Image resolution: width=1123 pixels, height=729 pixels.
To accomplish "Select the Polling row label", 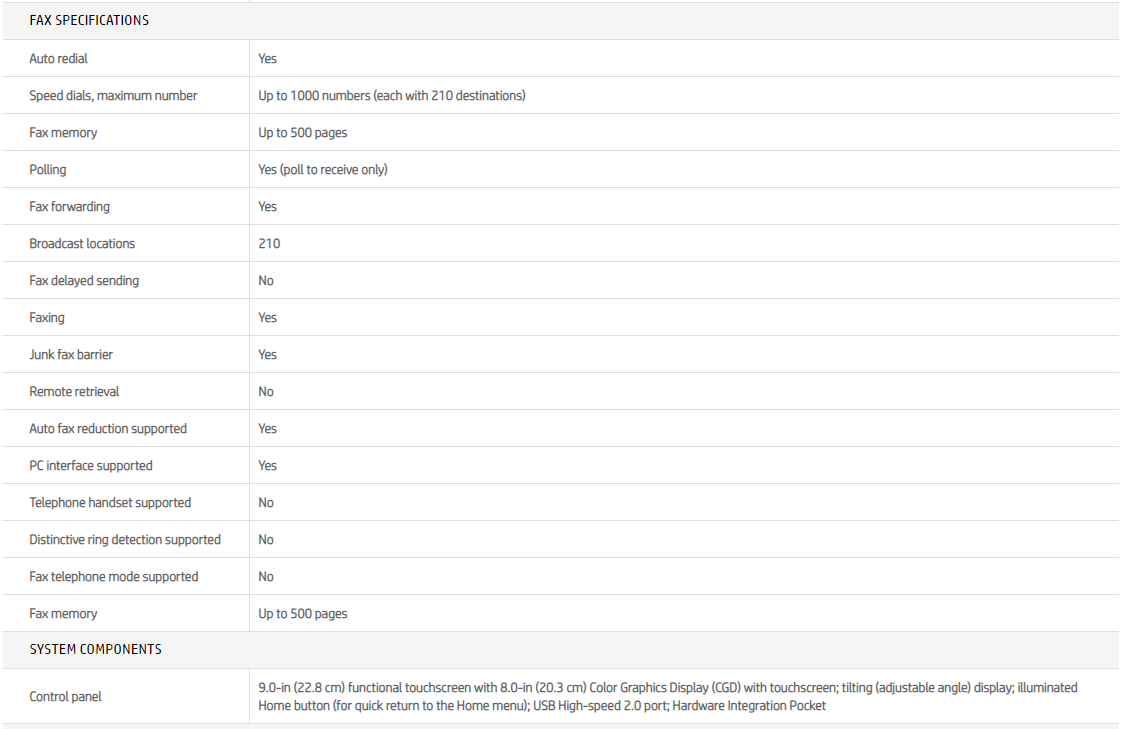I will coord(48,170).
